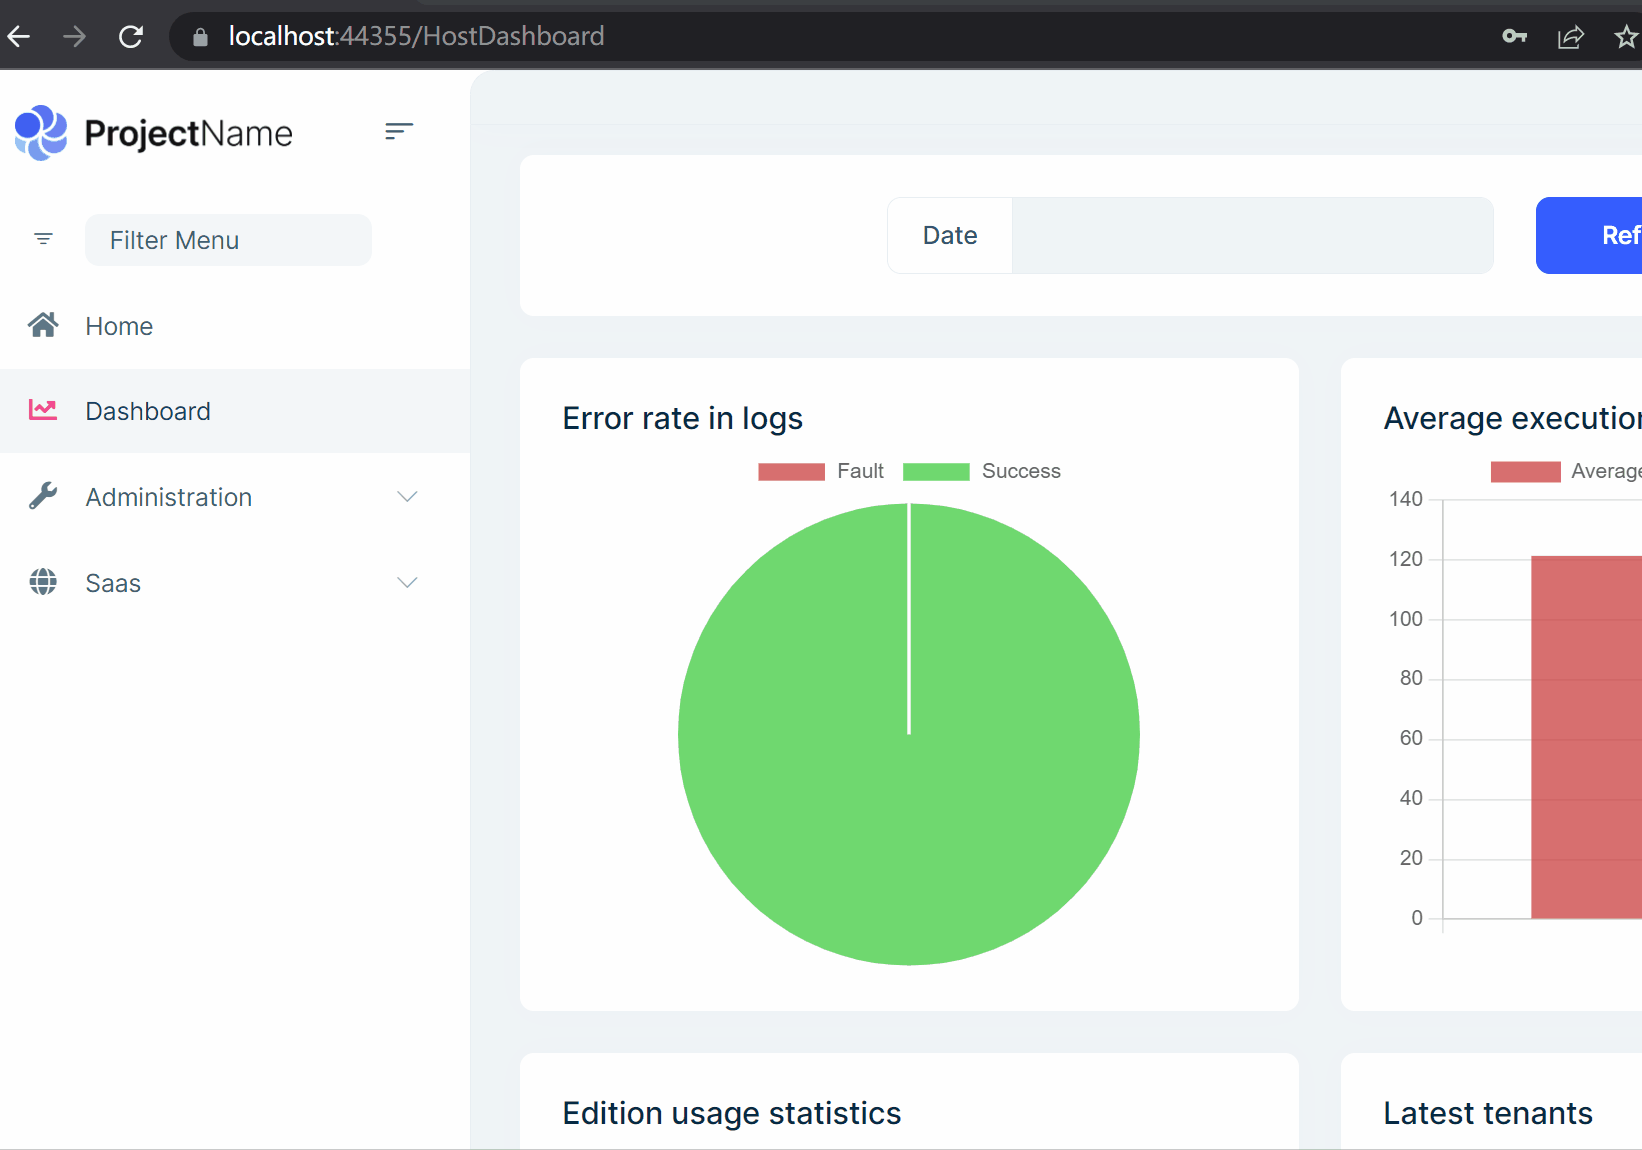
Task: Focus the Filter Menu search field
Action: (x=228, y=240)
